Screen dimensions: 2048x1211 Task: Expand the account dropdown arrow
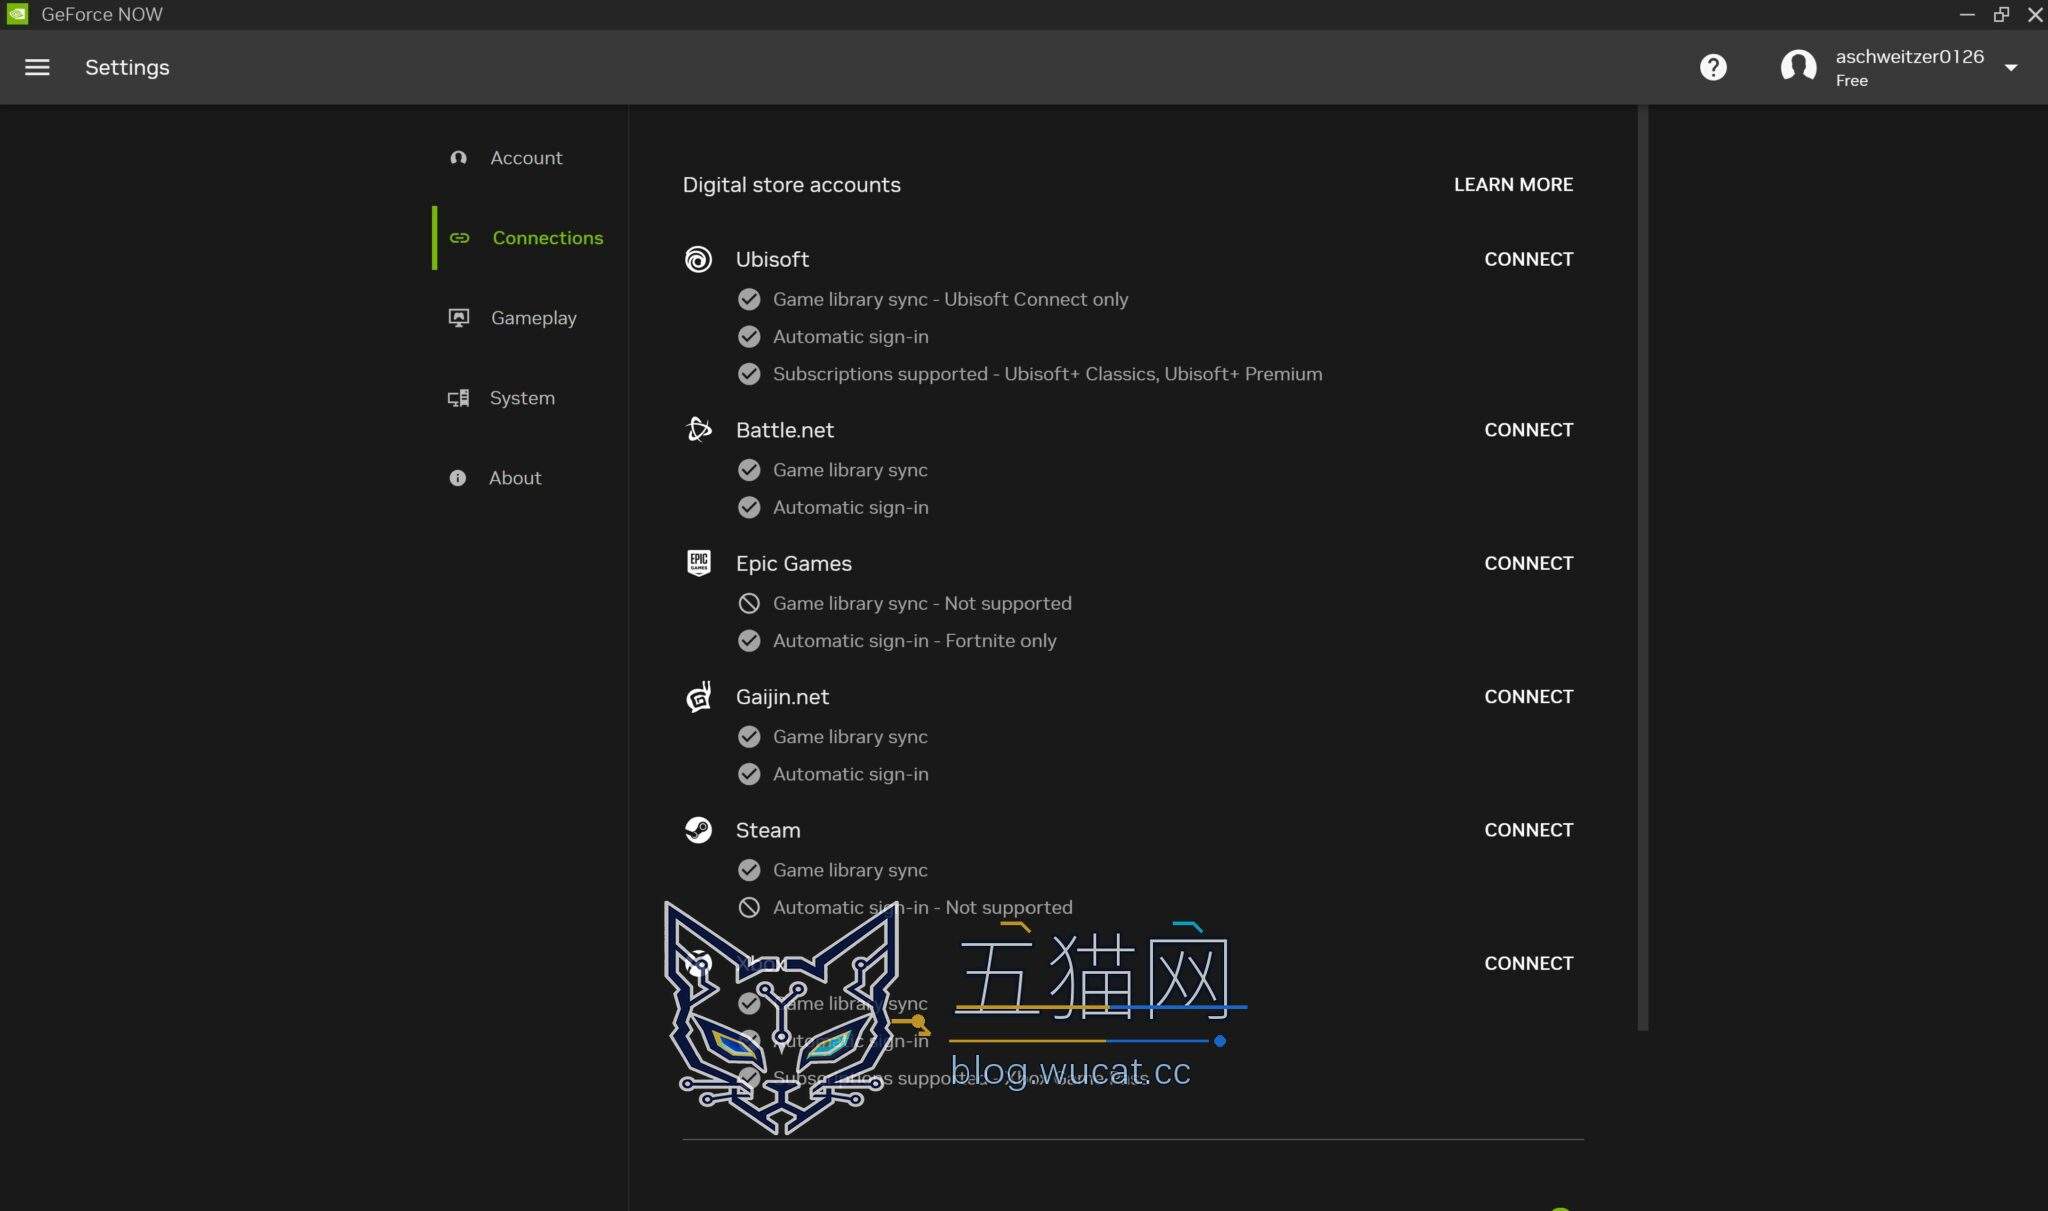click(x=2011, y=68)
